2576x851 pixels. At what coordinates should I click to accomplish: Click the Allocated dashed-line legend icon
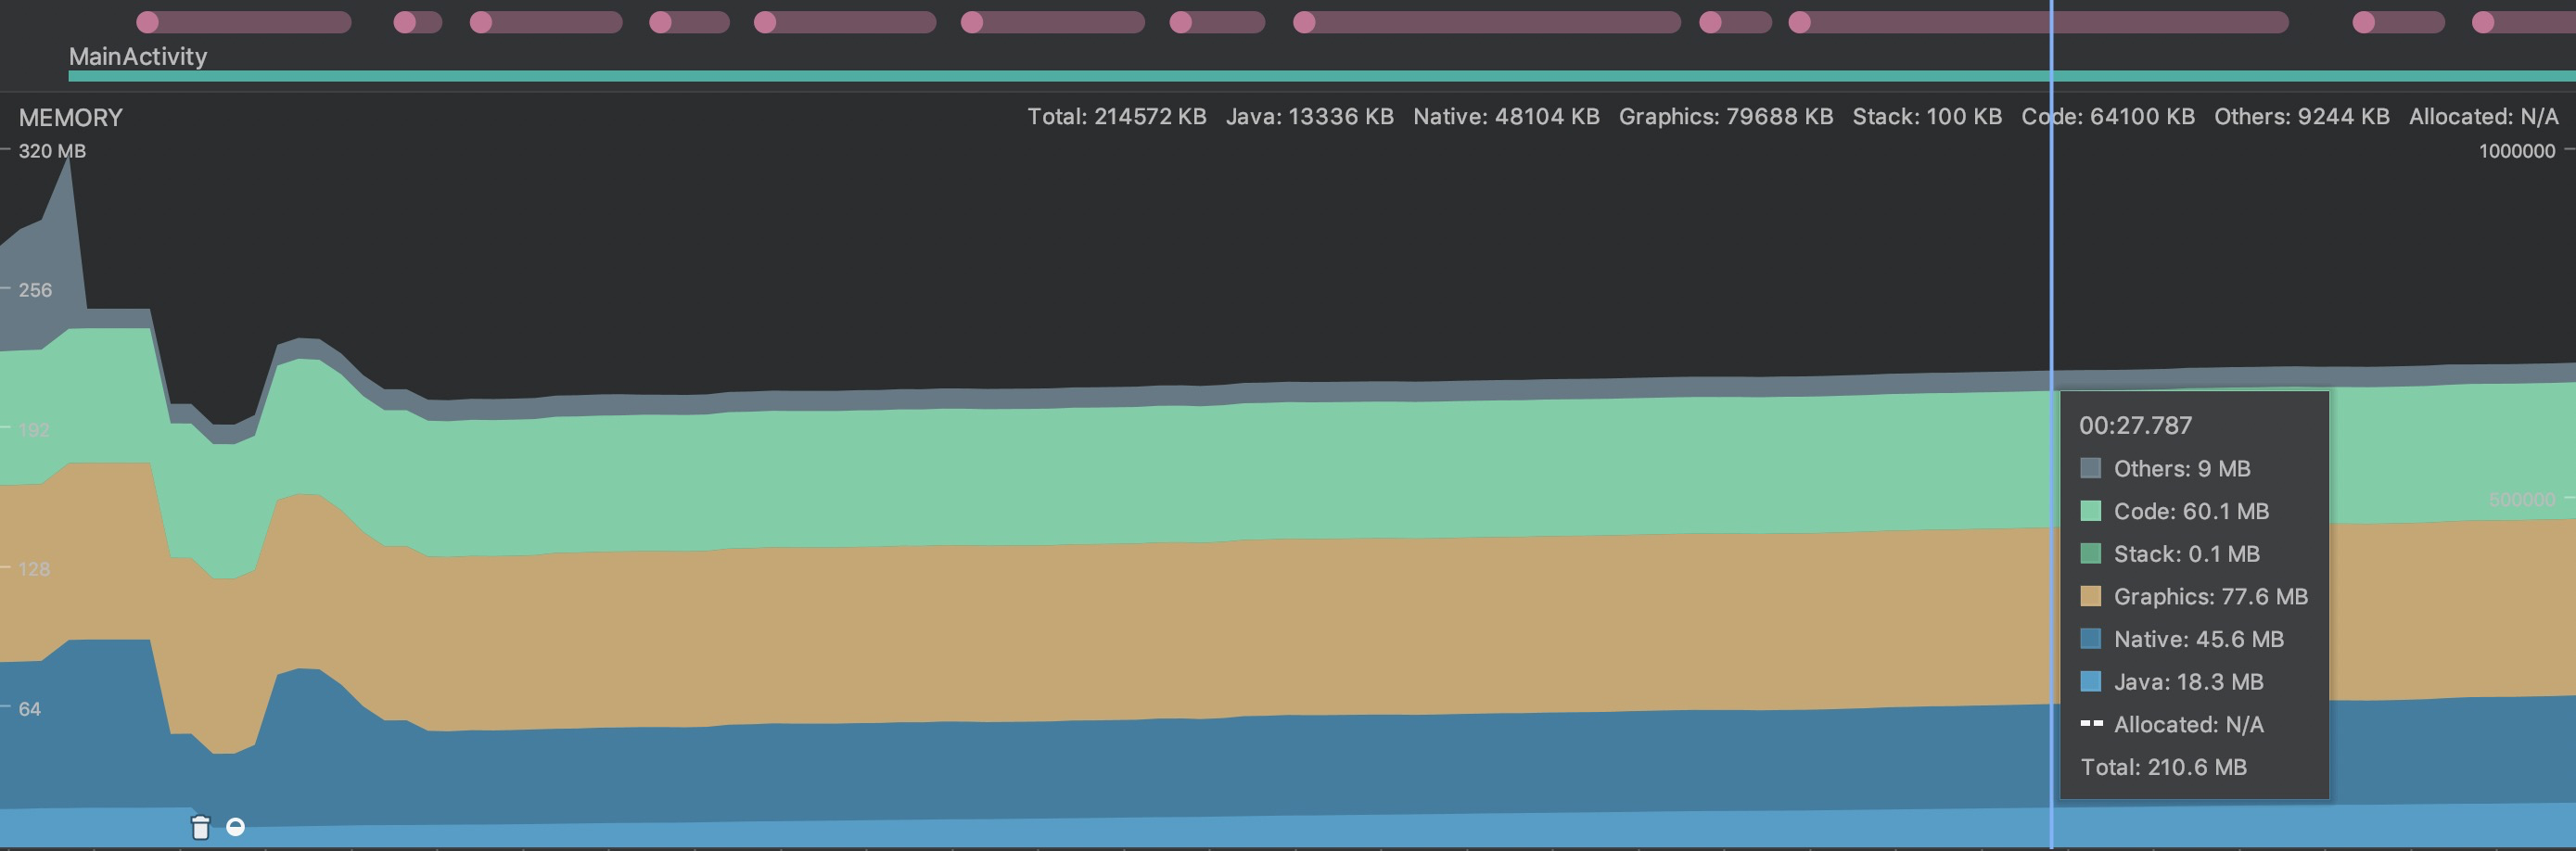click(2091, 724)
